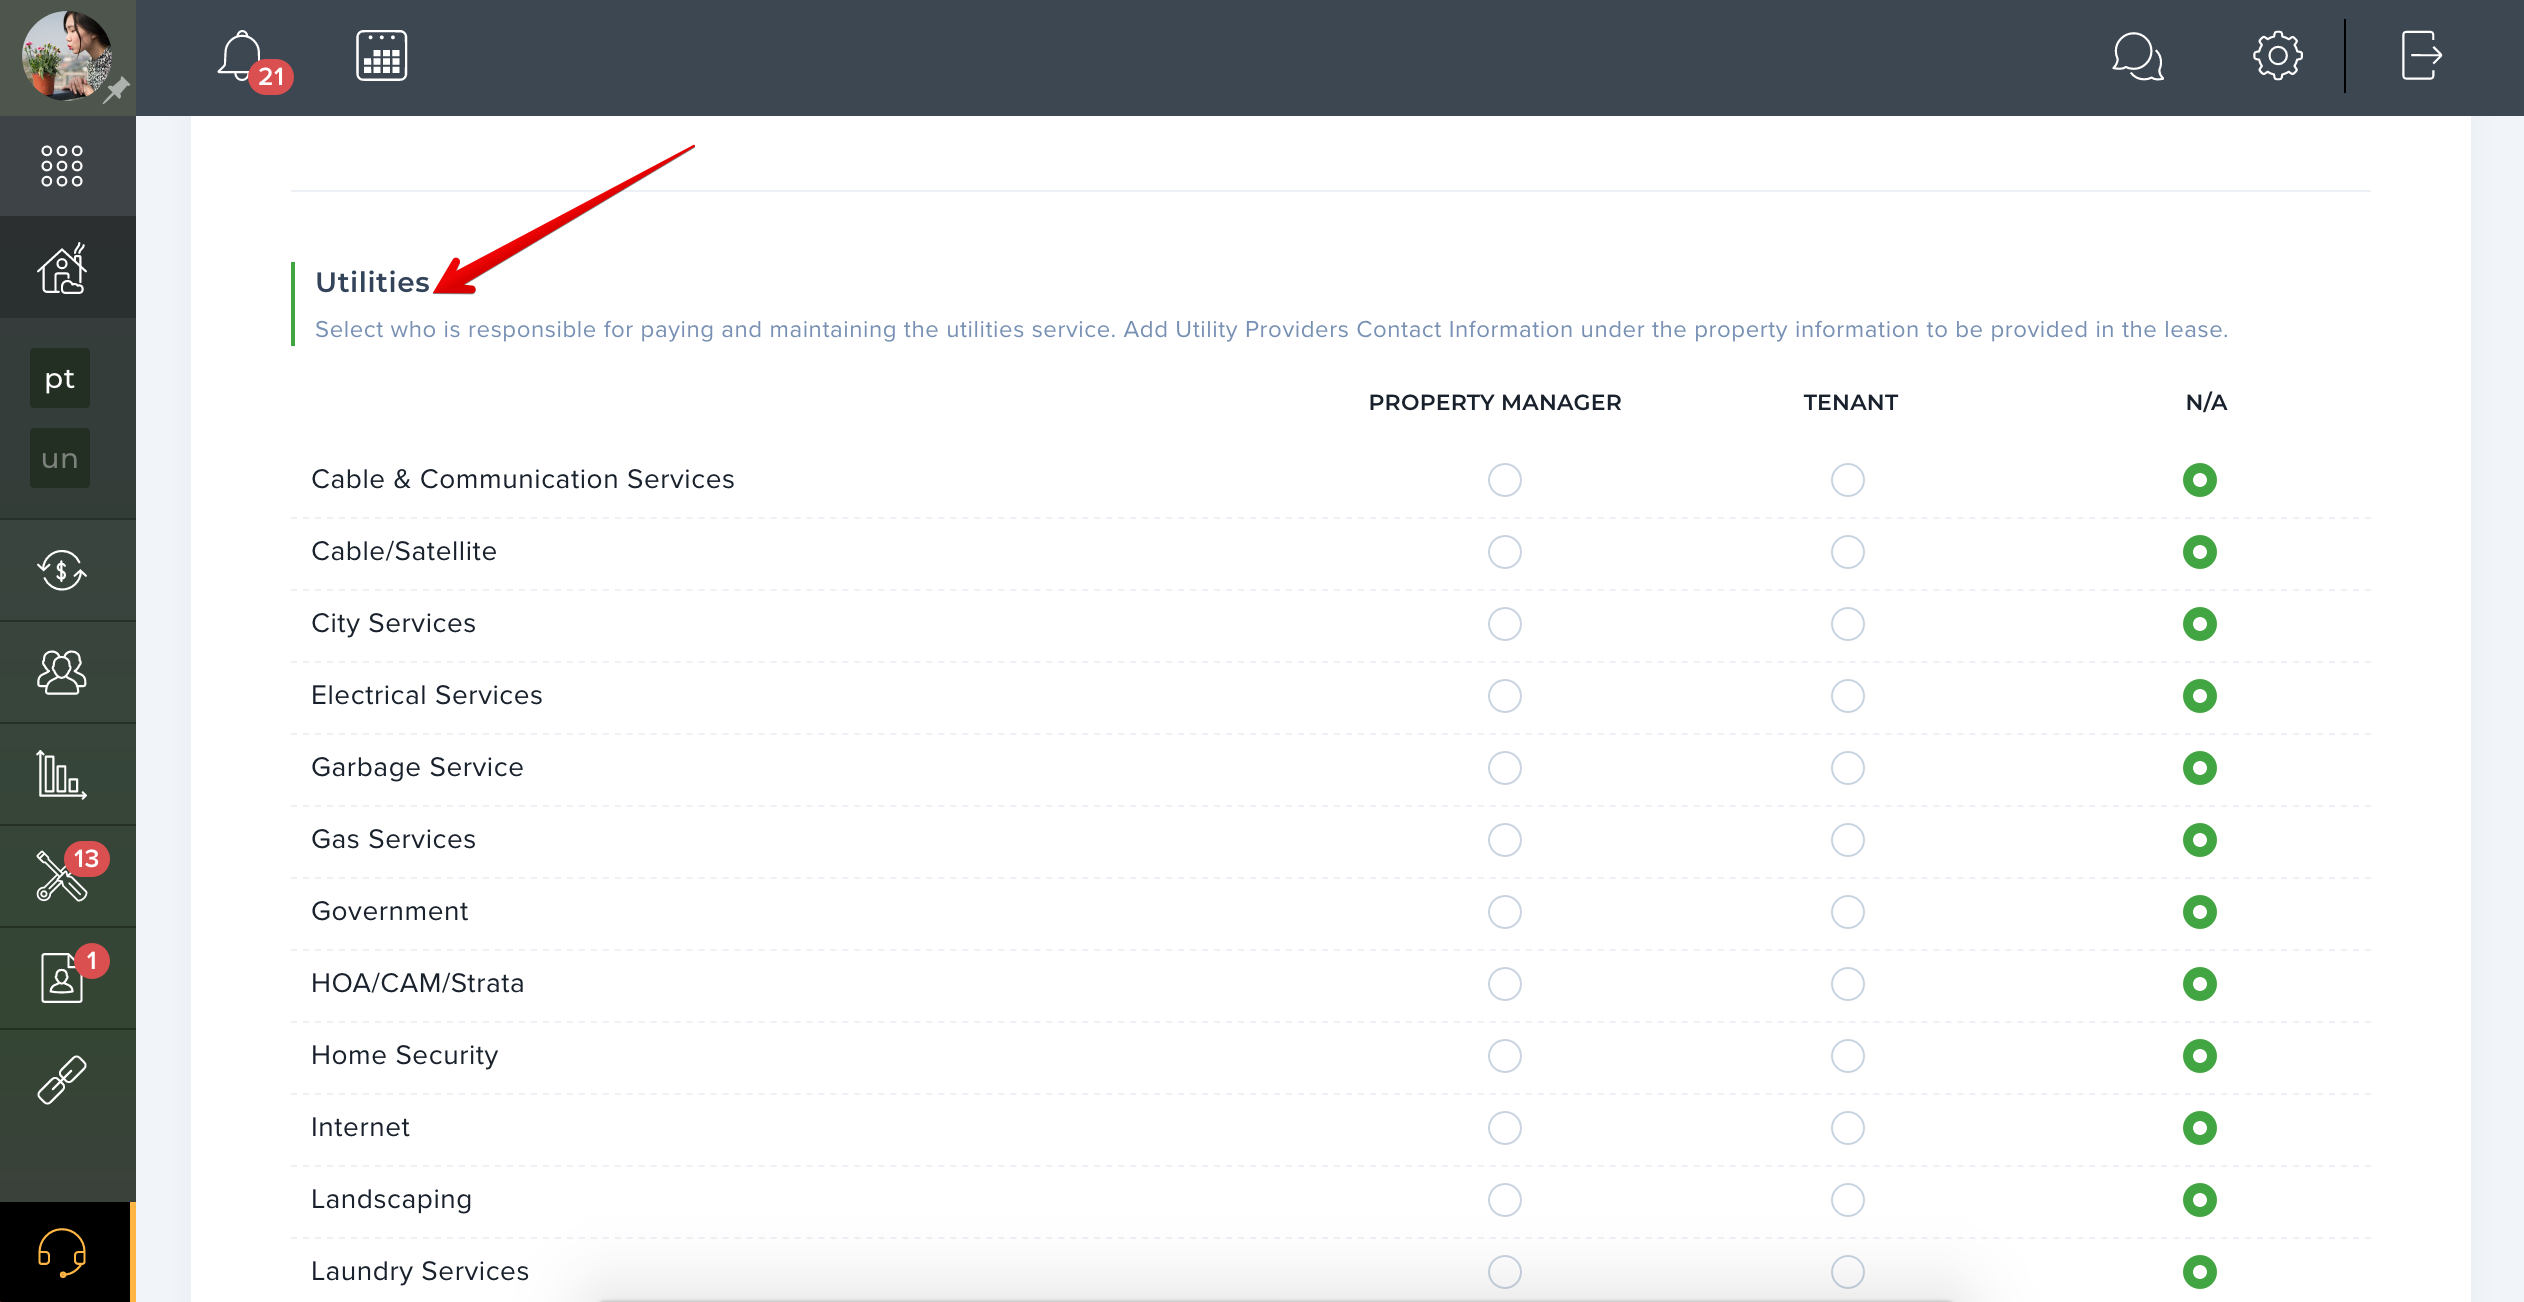Viewport: 2524px width, 1302px height.
Task: Set Government to Property Manager
Action: pyautogui.click(x=1504, y=912)
